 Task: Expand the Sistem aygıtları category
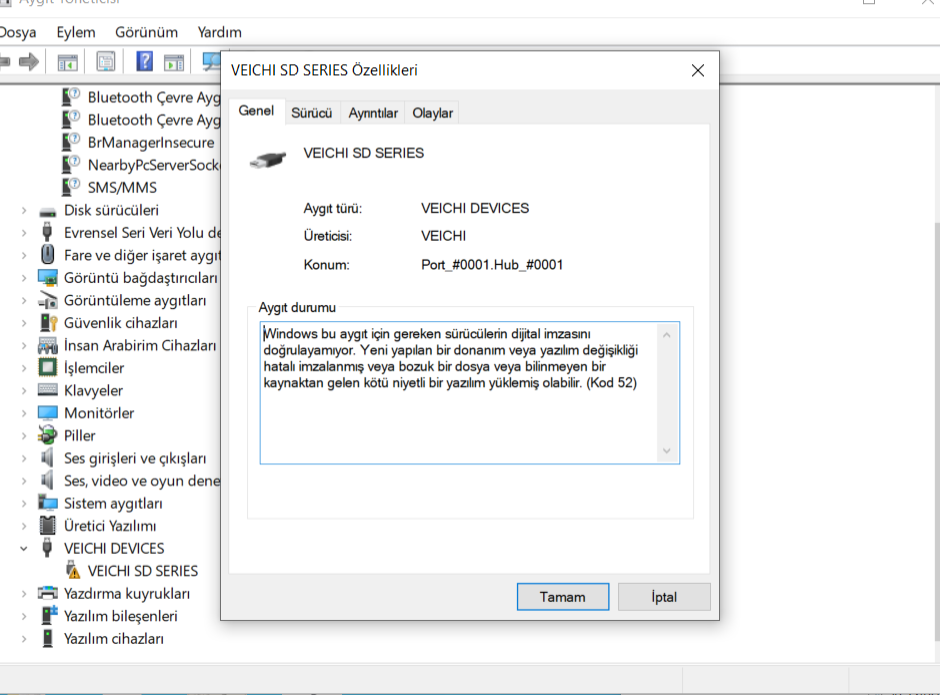click(x=24, y=503)
